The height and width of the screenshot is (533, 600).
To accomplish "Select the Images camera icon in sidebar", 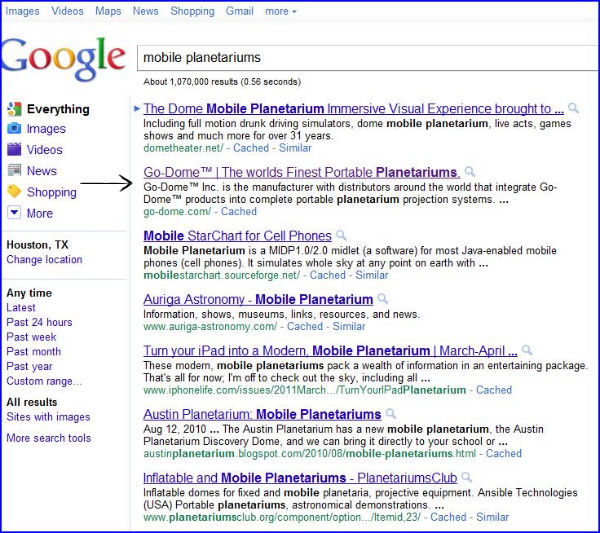I will pyautogui.click(x=14, y=128).
